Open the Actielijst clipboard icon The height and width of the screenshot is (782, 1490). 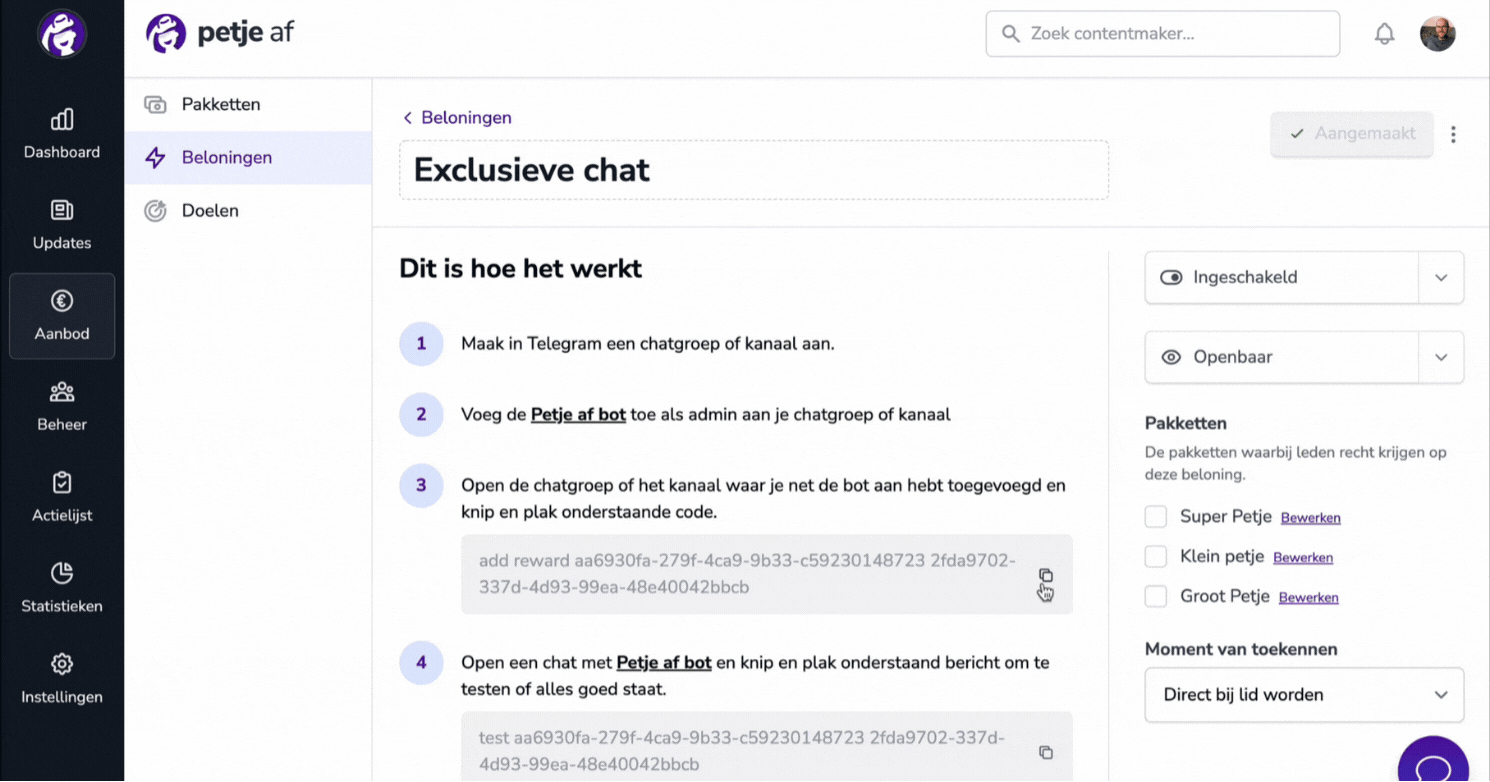[62, 483]
